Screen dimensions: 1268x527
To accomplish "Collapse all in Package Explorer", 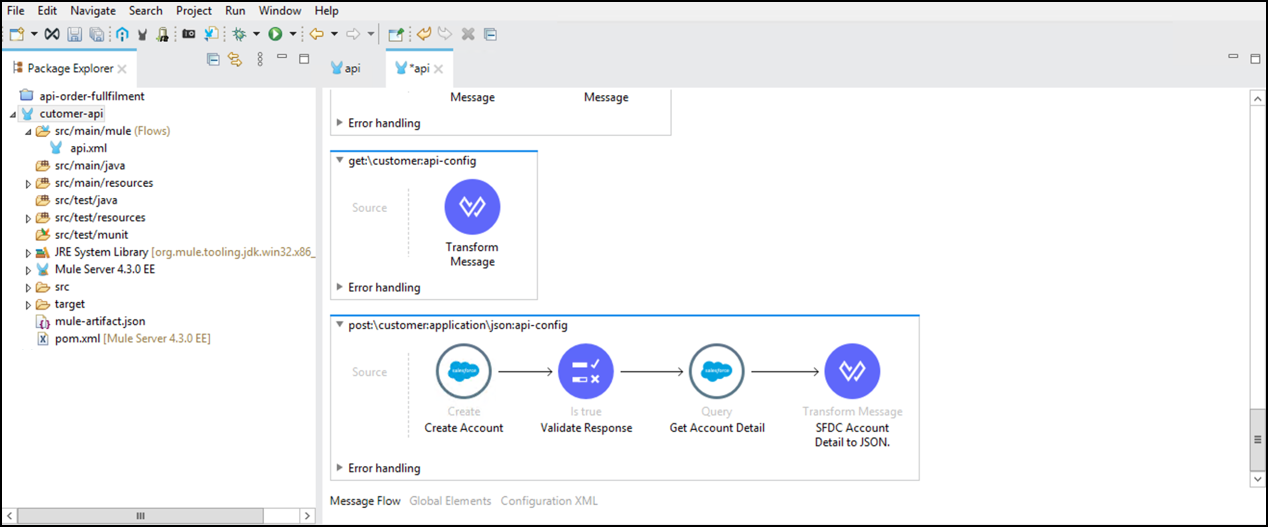I will coord(213,59).
